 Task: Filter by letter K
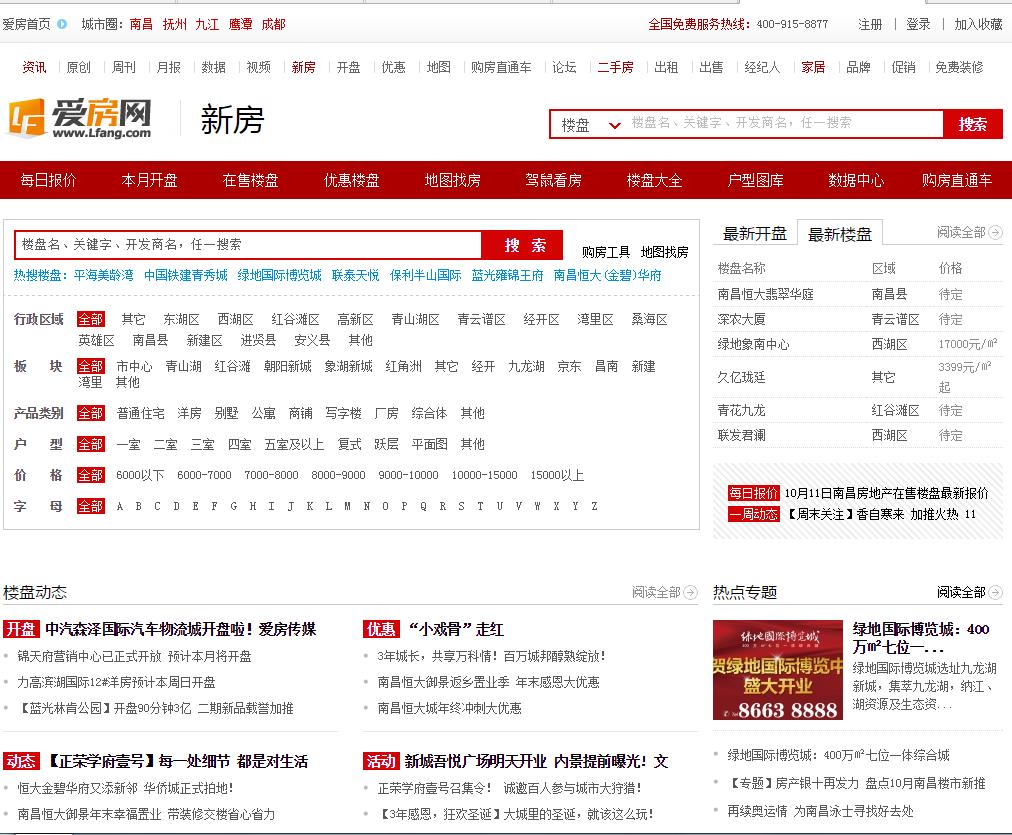click(x=310, y=507)
